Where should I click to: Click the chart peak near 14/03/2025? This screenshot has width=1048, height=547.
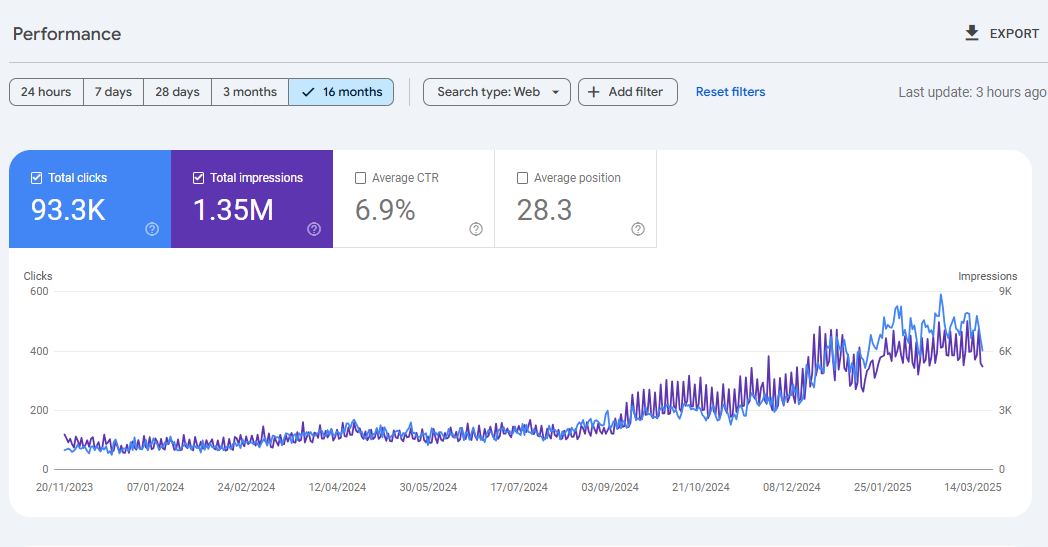click(x=941, y=296)
